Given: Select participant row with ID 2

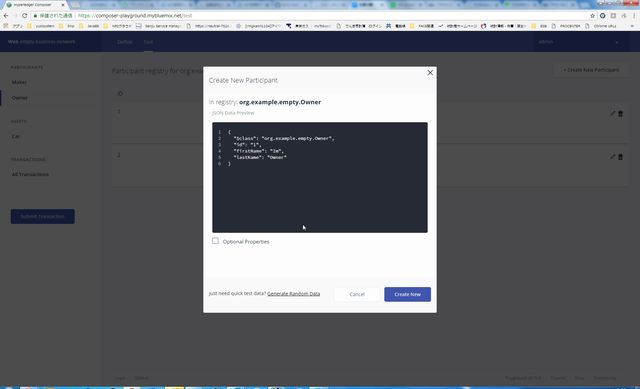Looking at the screenshot, I should [369, 166].
